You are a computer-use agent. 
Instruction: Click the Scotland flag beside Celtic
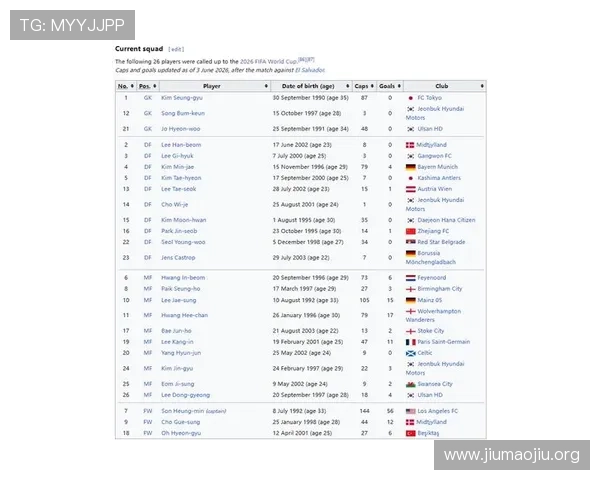pyautogui.click(x=411, y=353)
